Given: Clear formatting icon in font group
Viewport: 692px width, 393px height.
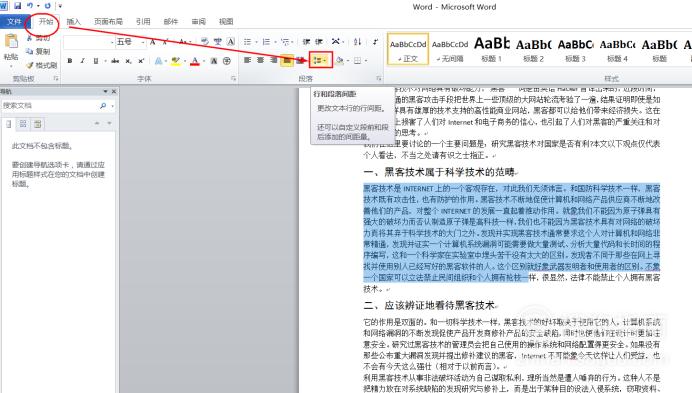Looking at the screenshot, I should coord(204,42).
